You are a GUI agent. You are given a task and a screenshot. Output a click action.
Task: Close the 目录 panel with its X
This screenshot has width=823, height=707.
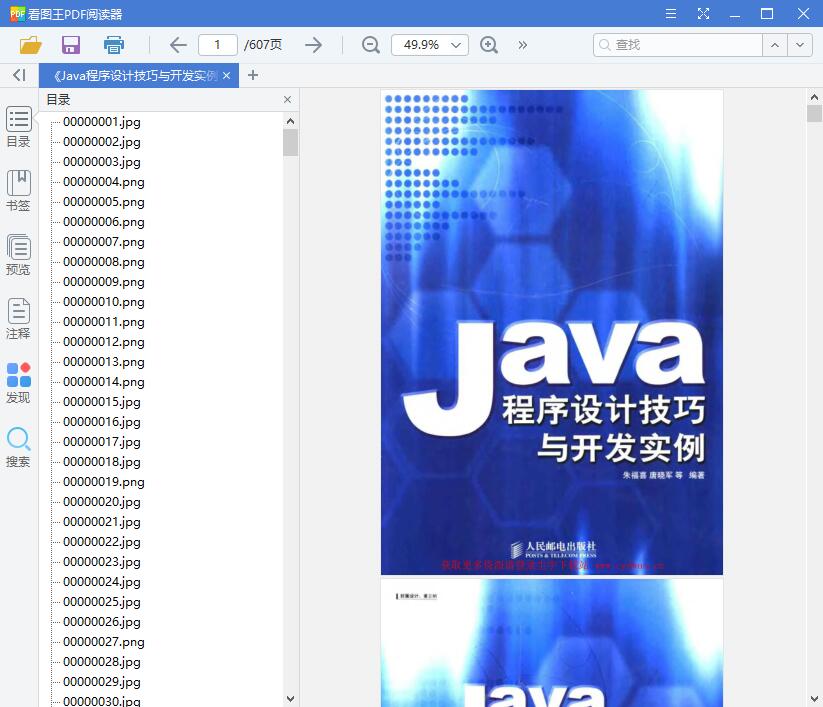[x=287, y=100]
